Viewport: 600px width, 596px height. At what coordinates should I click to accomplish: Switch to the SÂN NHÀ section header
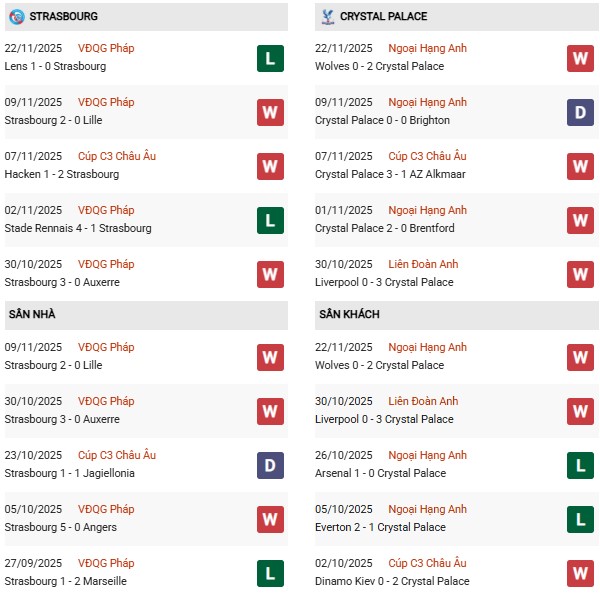click(x=32, y=315)
